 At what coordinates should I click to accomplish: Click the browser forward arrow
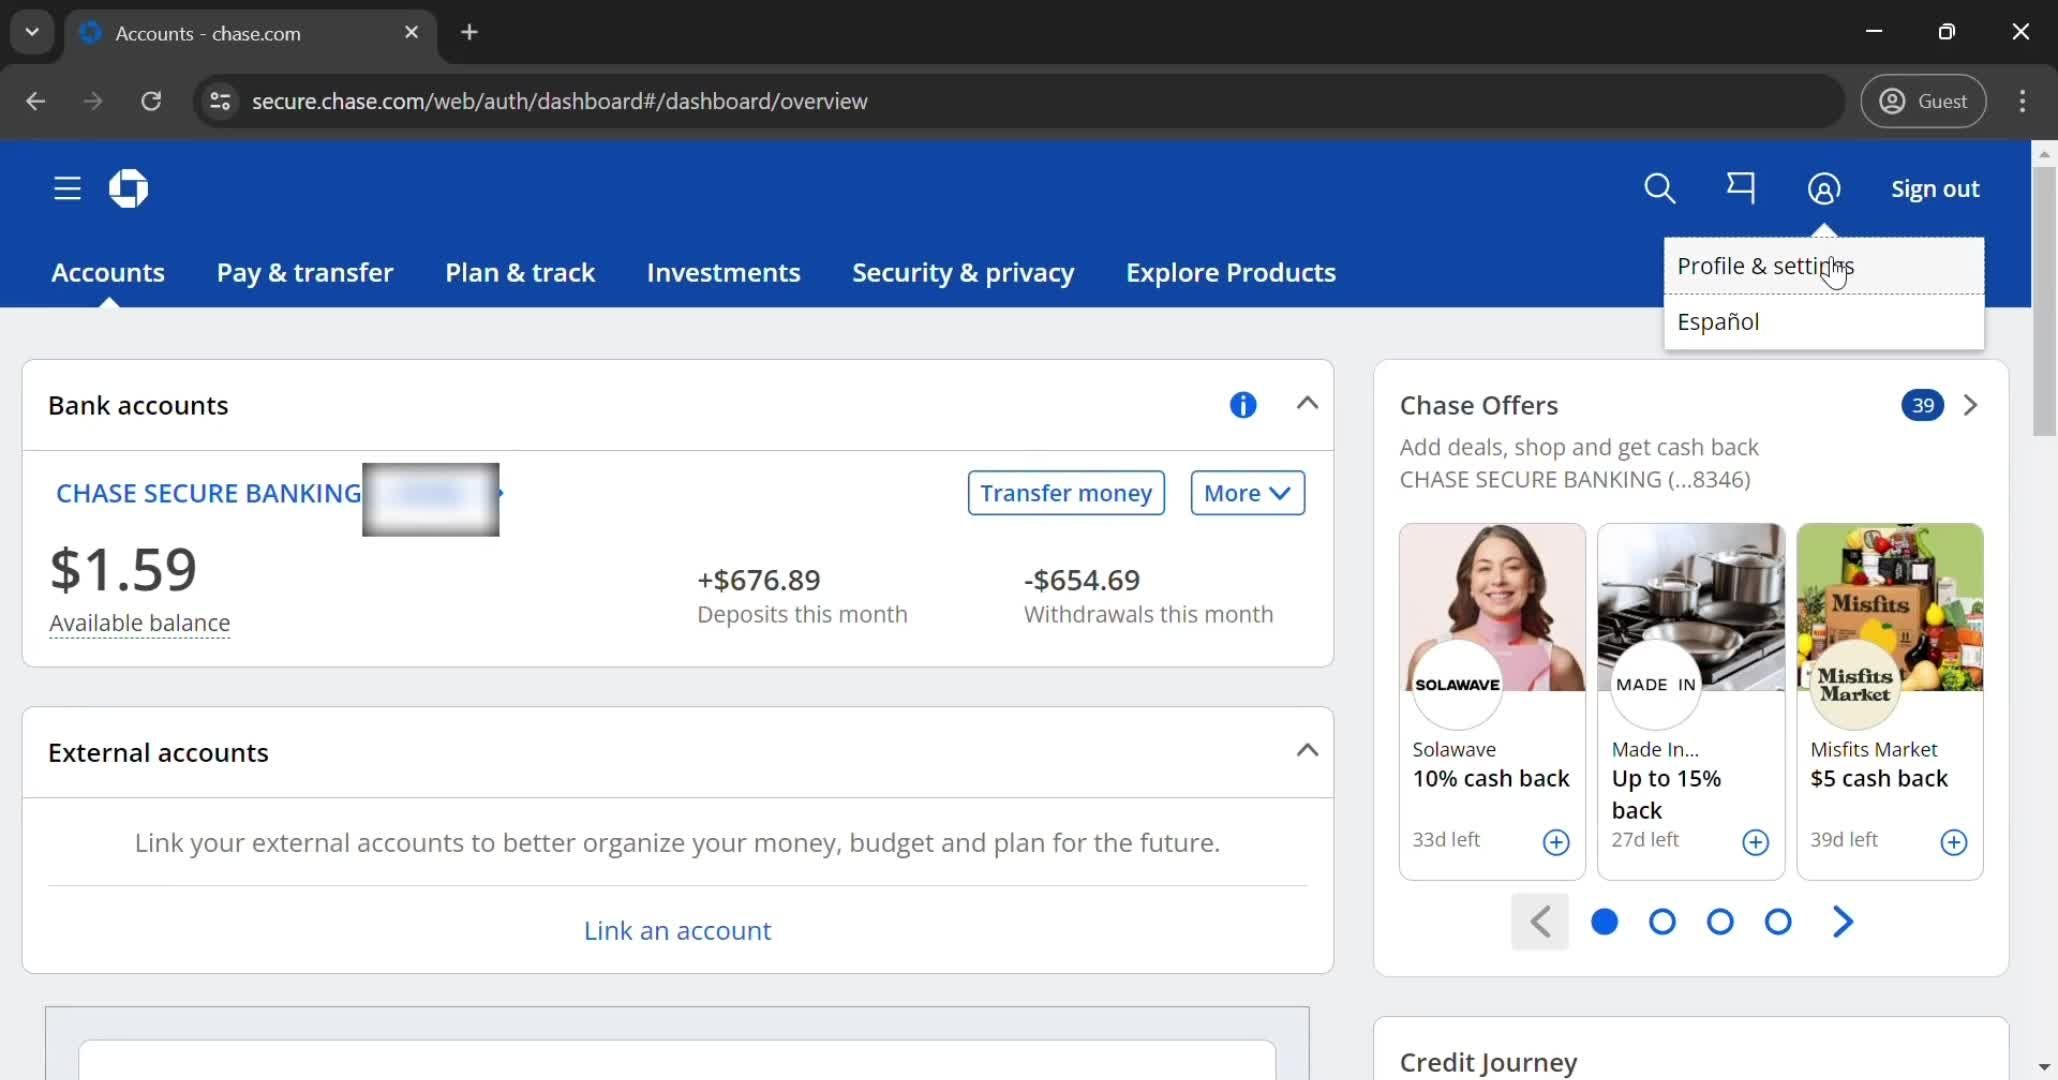(x=93, y=101)
